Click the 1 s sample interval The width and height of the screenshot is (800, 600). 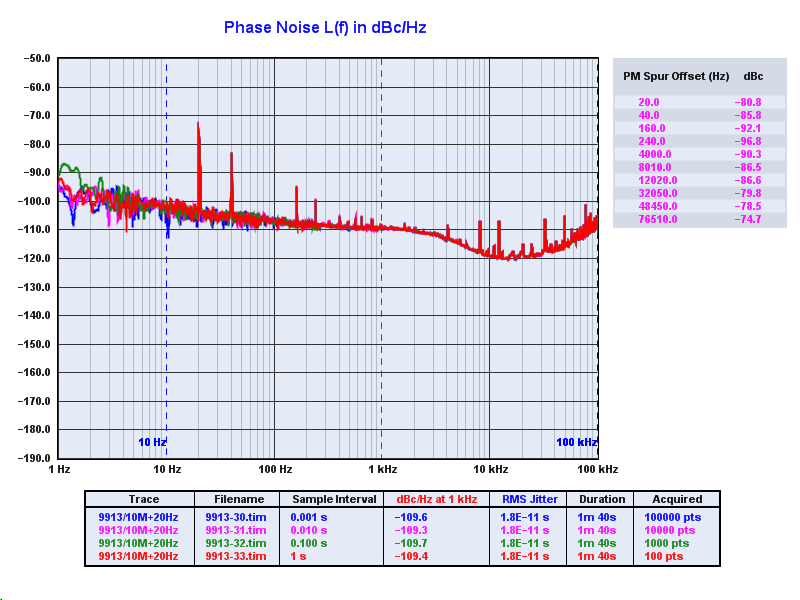point(298,557)
